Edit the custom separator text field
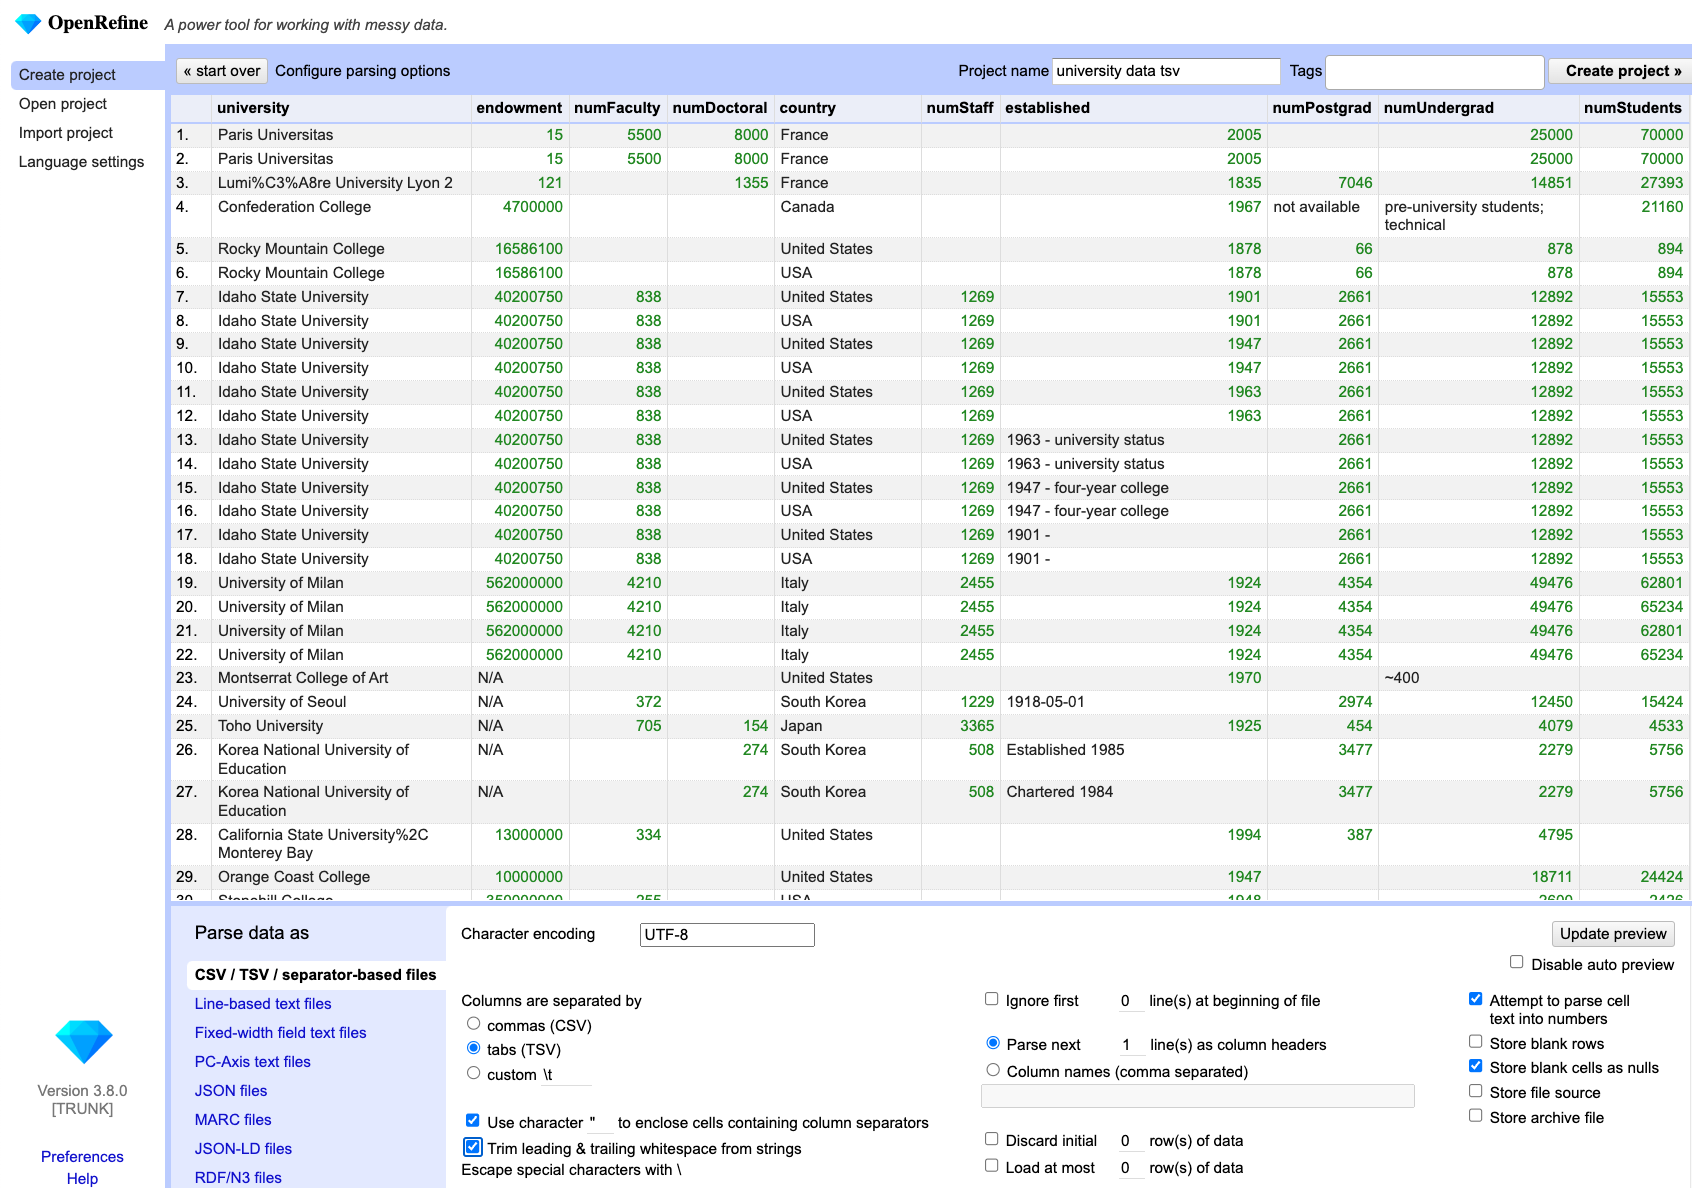This screenshot has height=1188, width=1692. tap(566, 1075)
